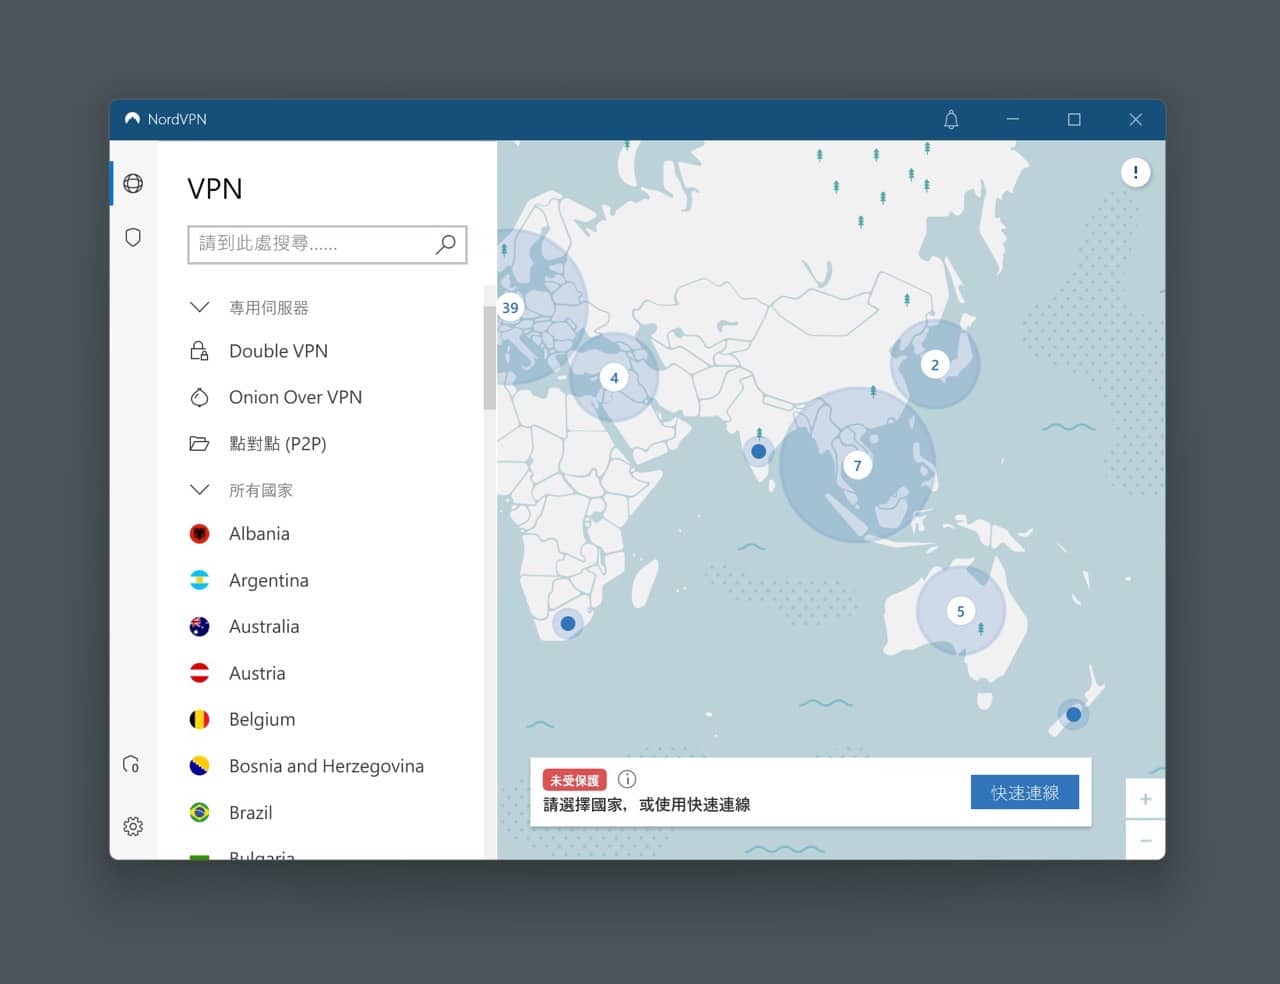Collapse the 專用伺服器 section chevron
Screen dimensions: 1280x984
coord(199,307)
